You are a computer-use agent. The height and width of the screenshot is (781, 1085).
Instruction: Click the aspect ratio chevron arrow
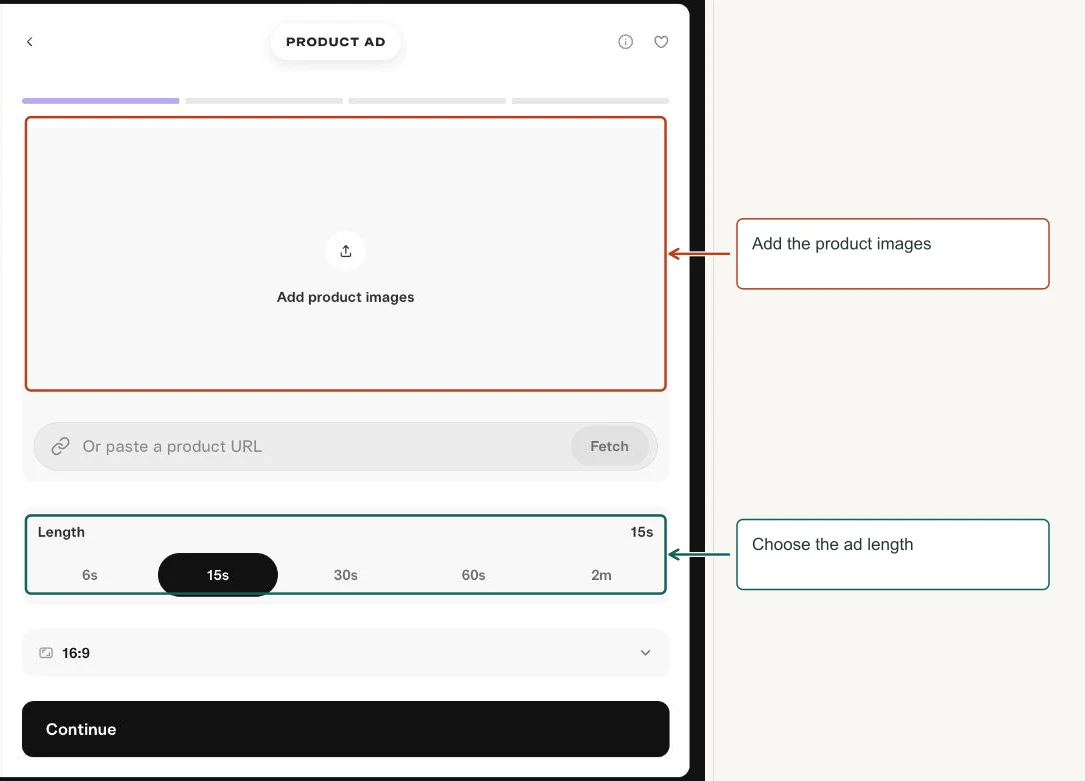[x=646, y=653]
